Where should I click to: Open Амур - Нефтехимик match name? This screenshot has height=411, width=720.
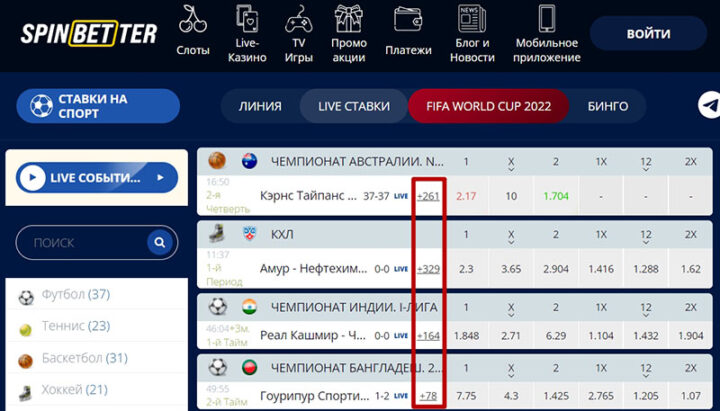(x=314, y=269)
